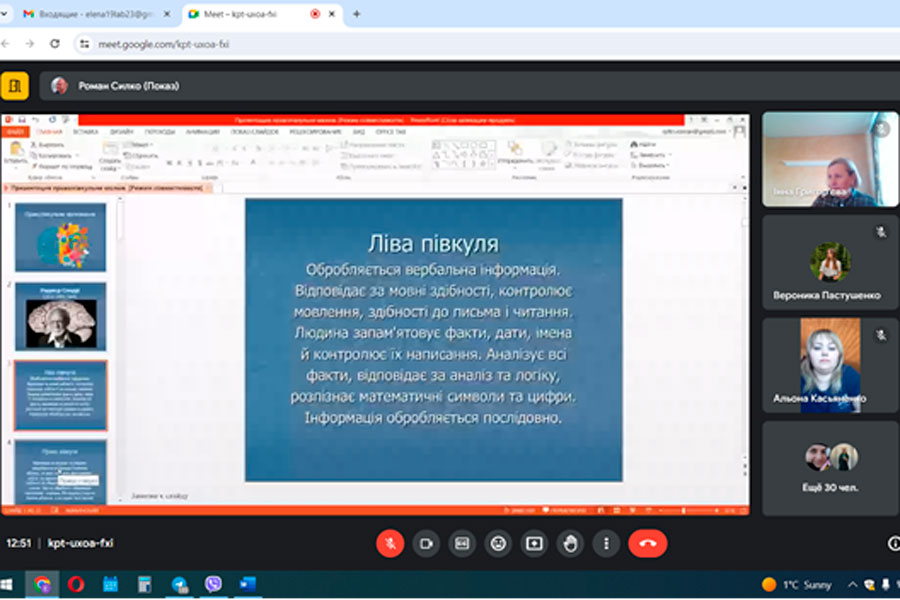This screenshot has width=900, height=600.
Task: Click presenter avatar for Роман Силко
Action: pyautogui.click(x=59, y=86)
